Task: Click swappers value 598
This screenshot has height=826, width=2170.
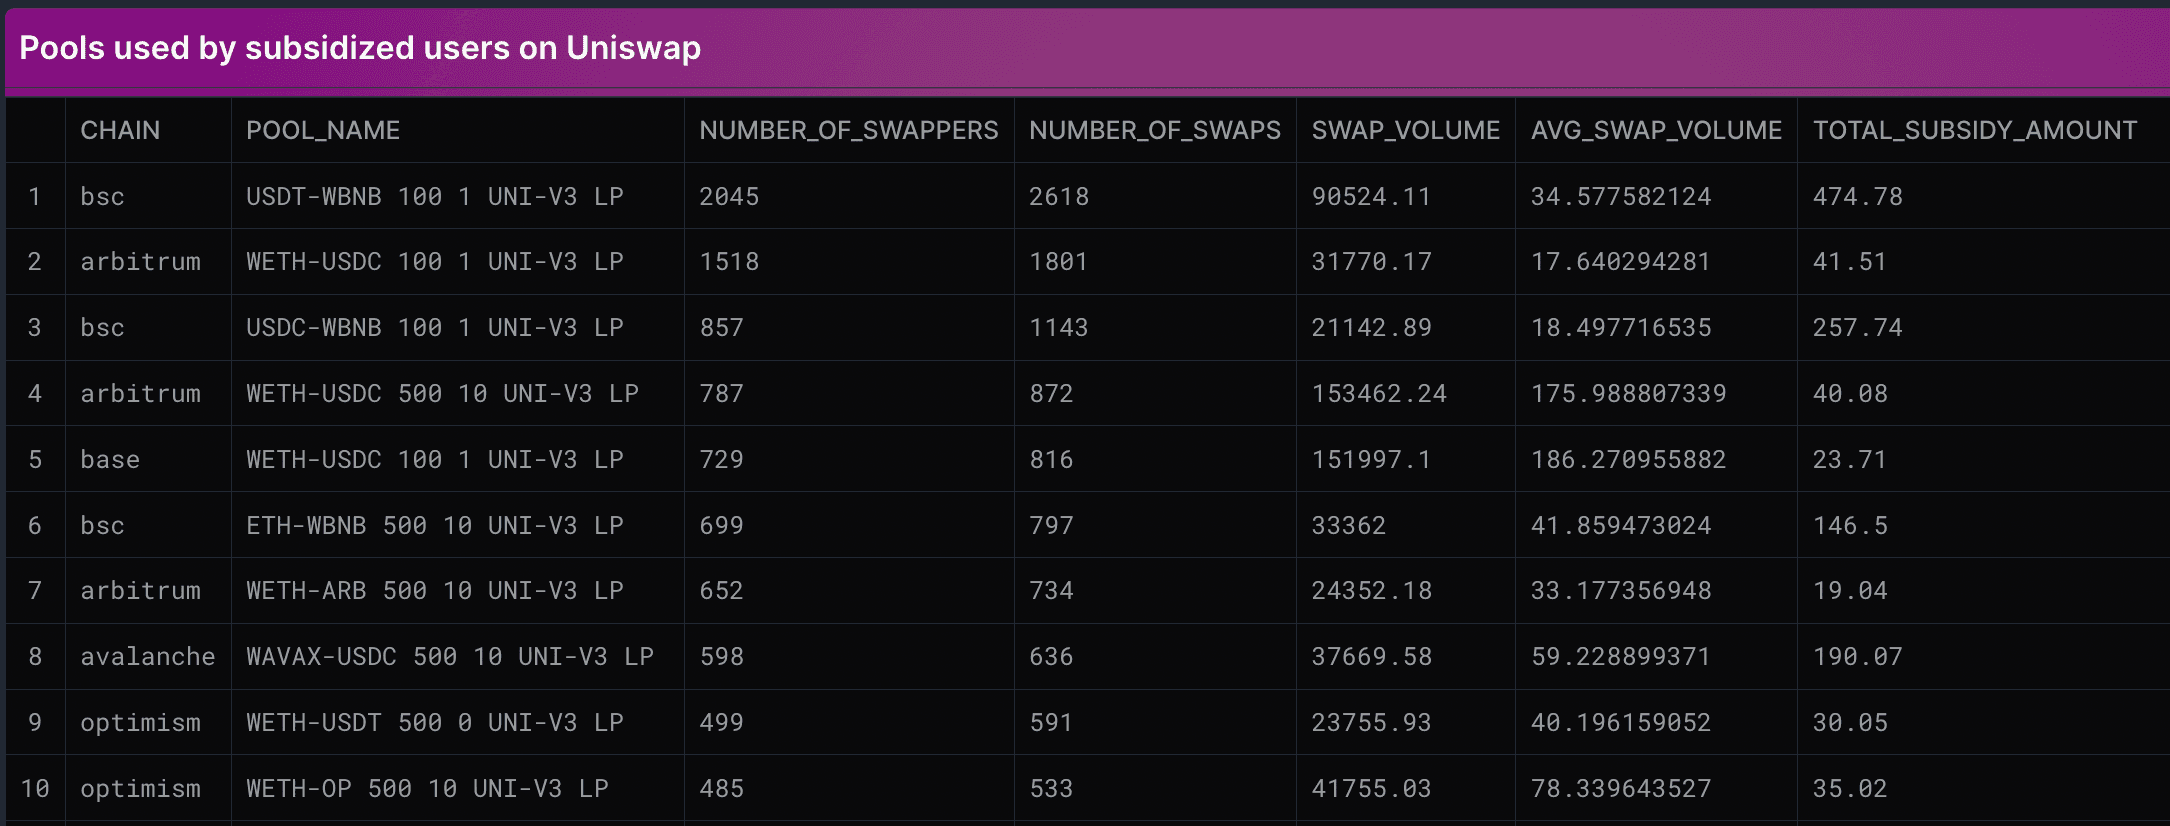Action: point(721,656)
